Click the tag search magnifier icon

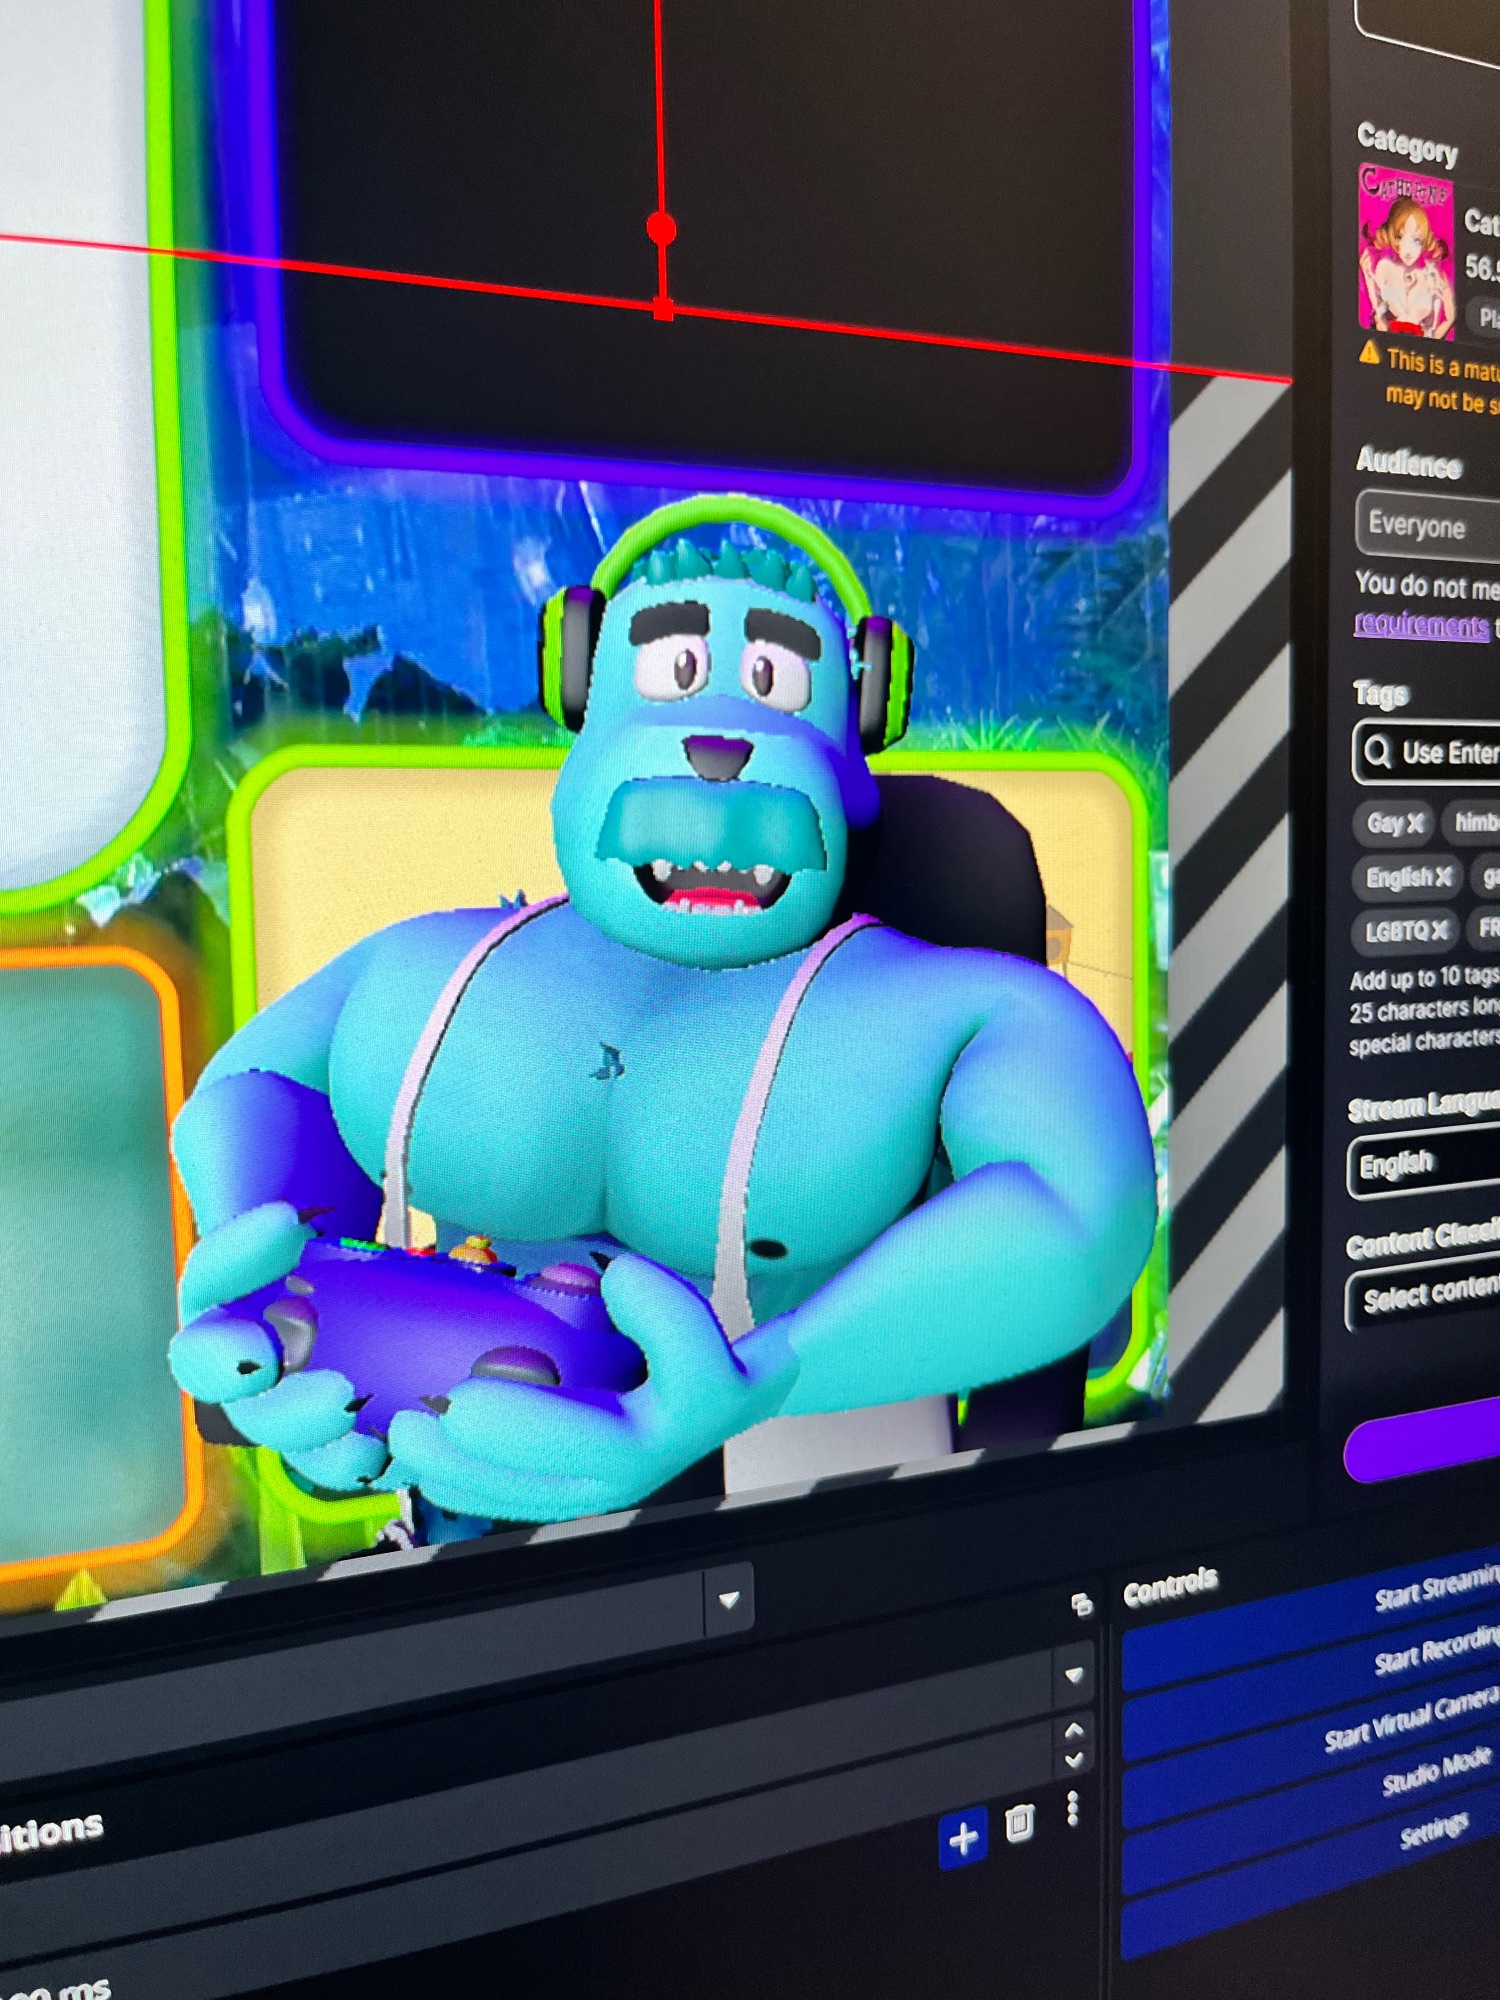click(x=1377, y=750)
